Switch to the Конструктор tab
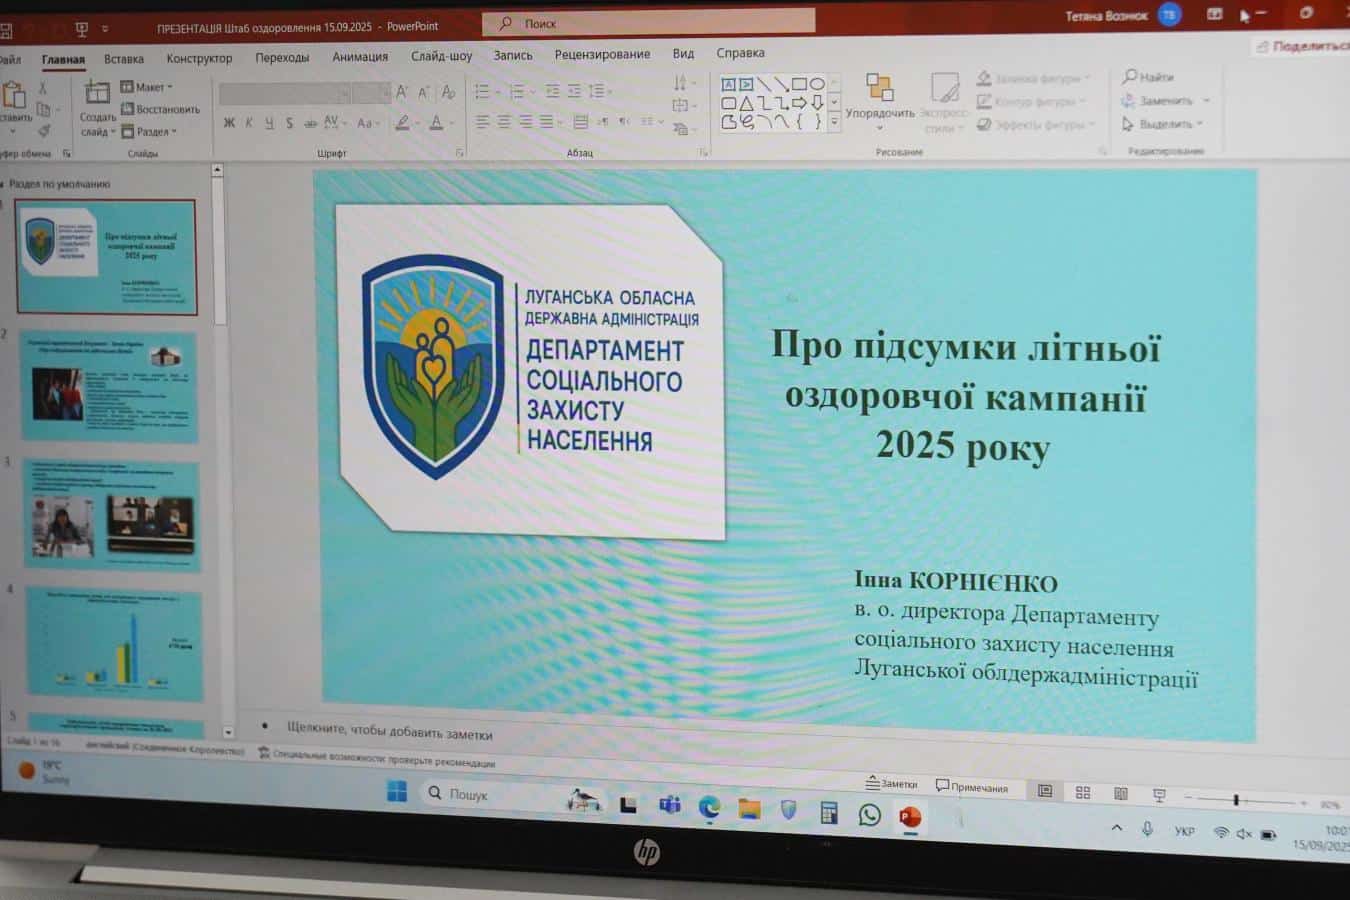 (199, 59)
